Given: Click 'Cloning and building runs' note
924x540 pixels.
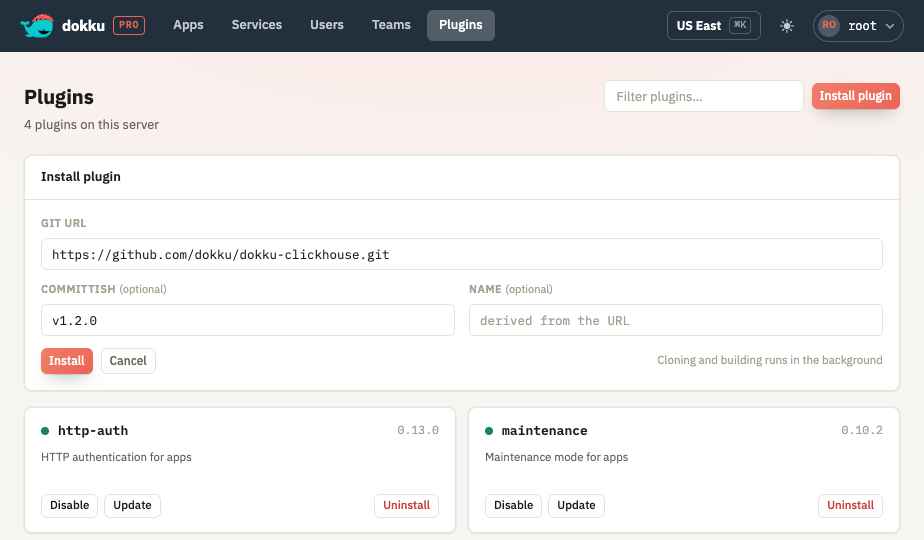Looking at the screenshot, I should [770, 360].
